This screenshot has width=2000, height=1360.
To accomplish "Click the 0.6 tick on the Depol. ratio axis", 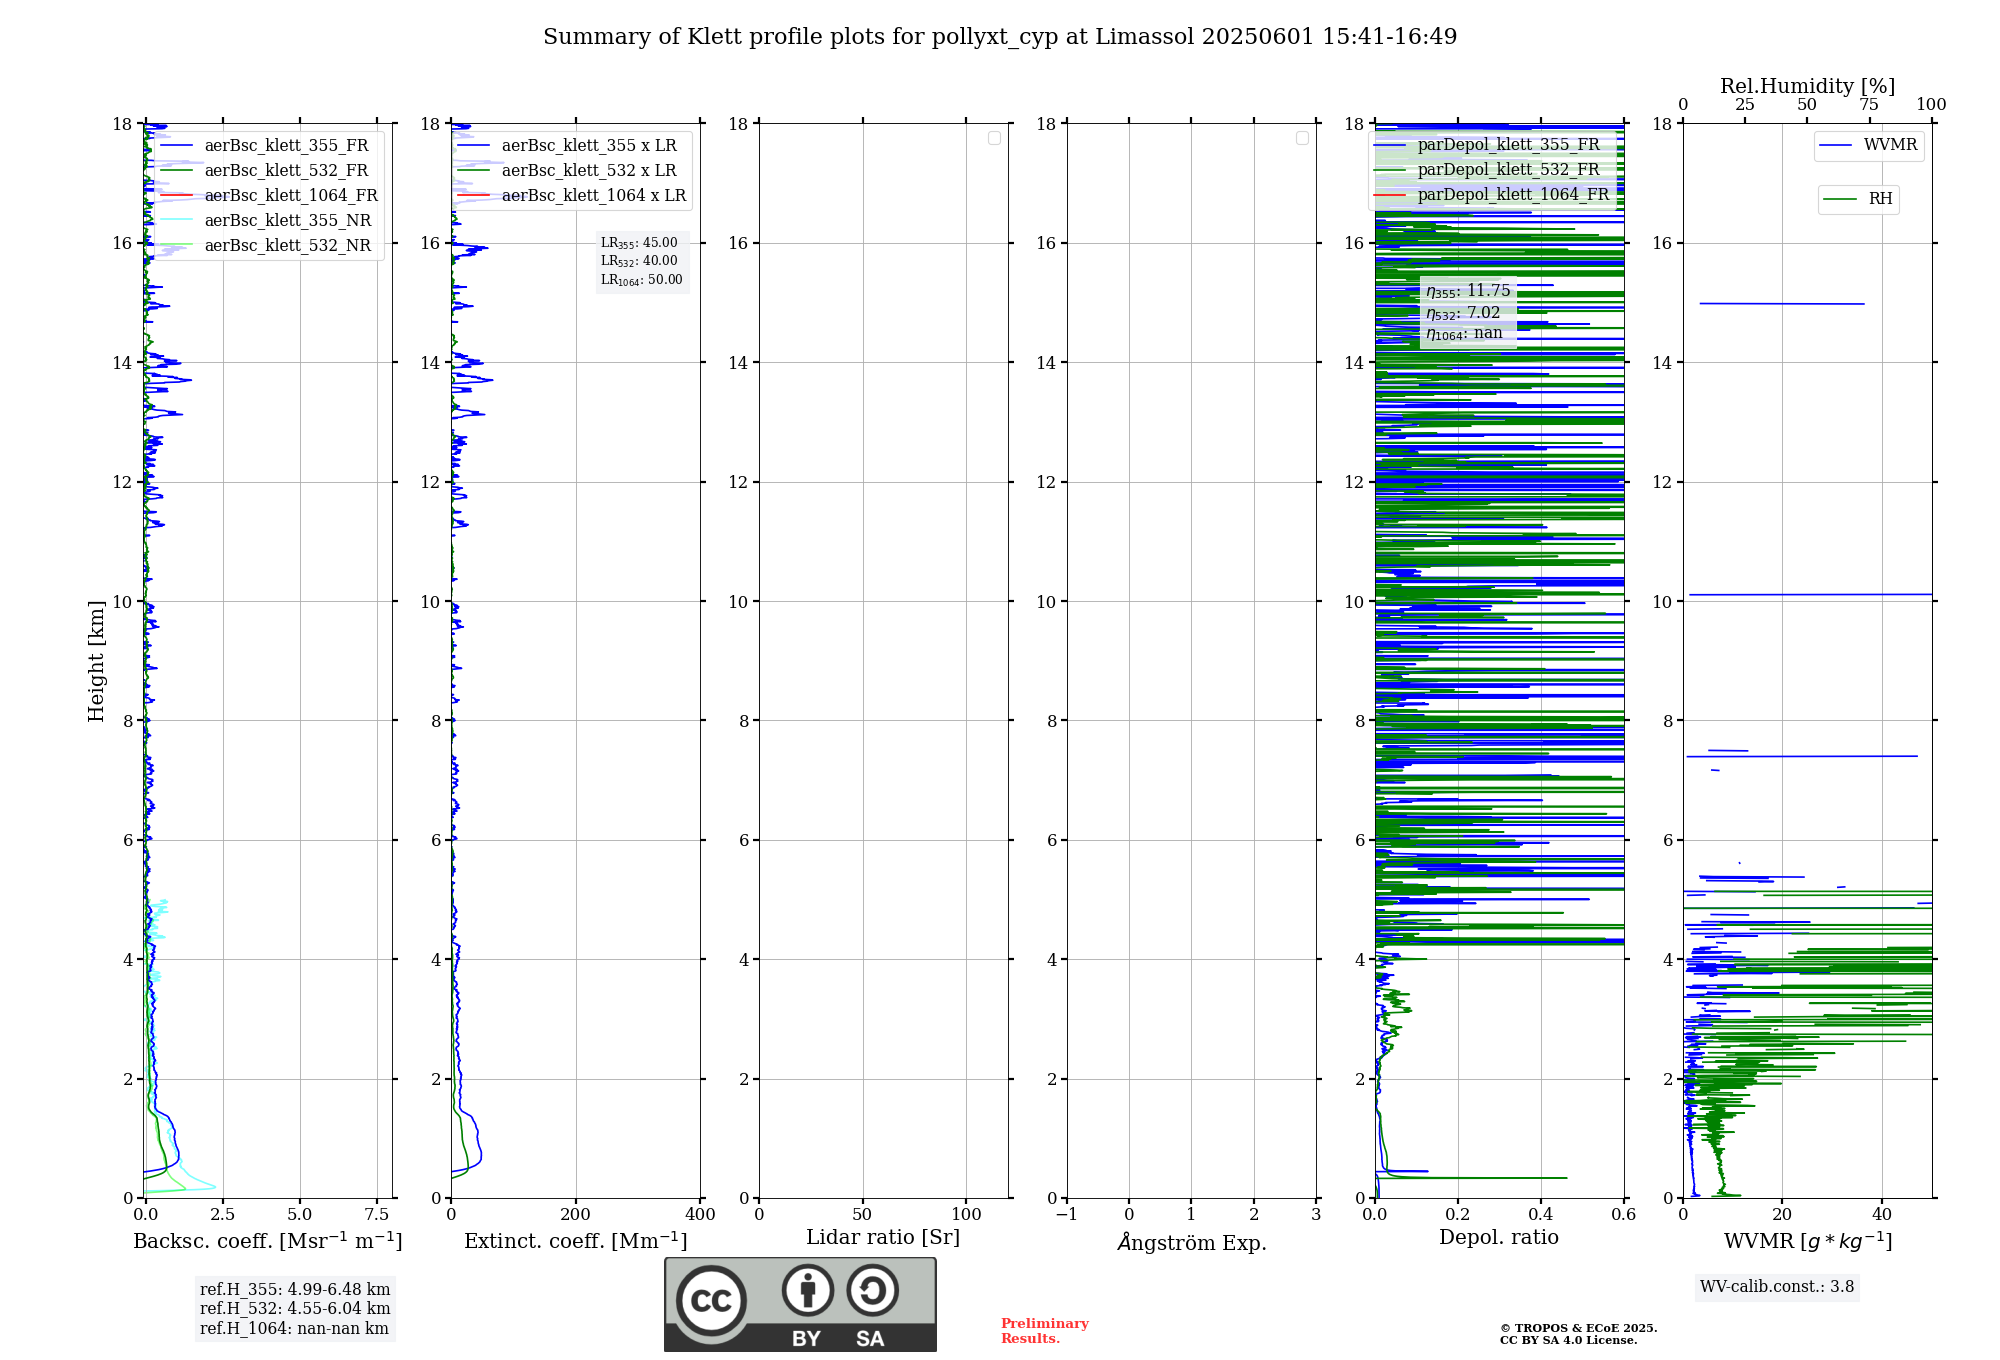I will (1624, 1215).
